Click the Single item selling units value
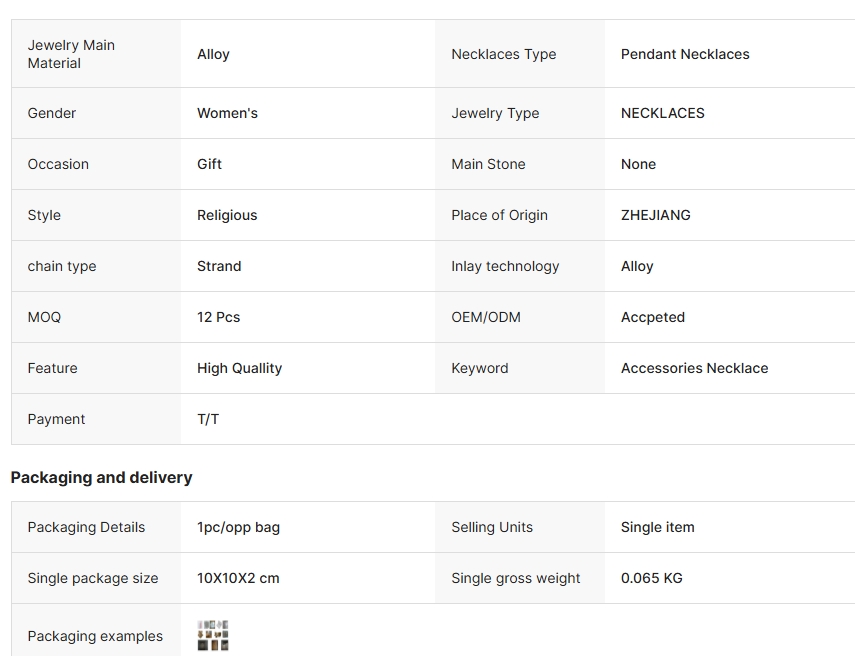Viewport: 855px width, 656px height. coord(657,527)
